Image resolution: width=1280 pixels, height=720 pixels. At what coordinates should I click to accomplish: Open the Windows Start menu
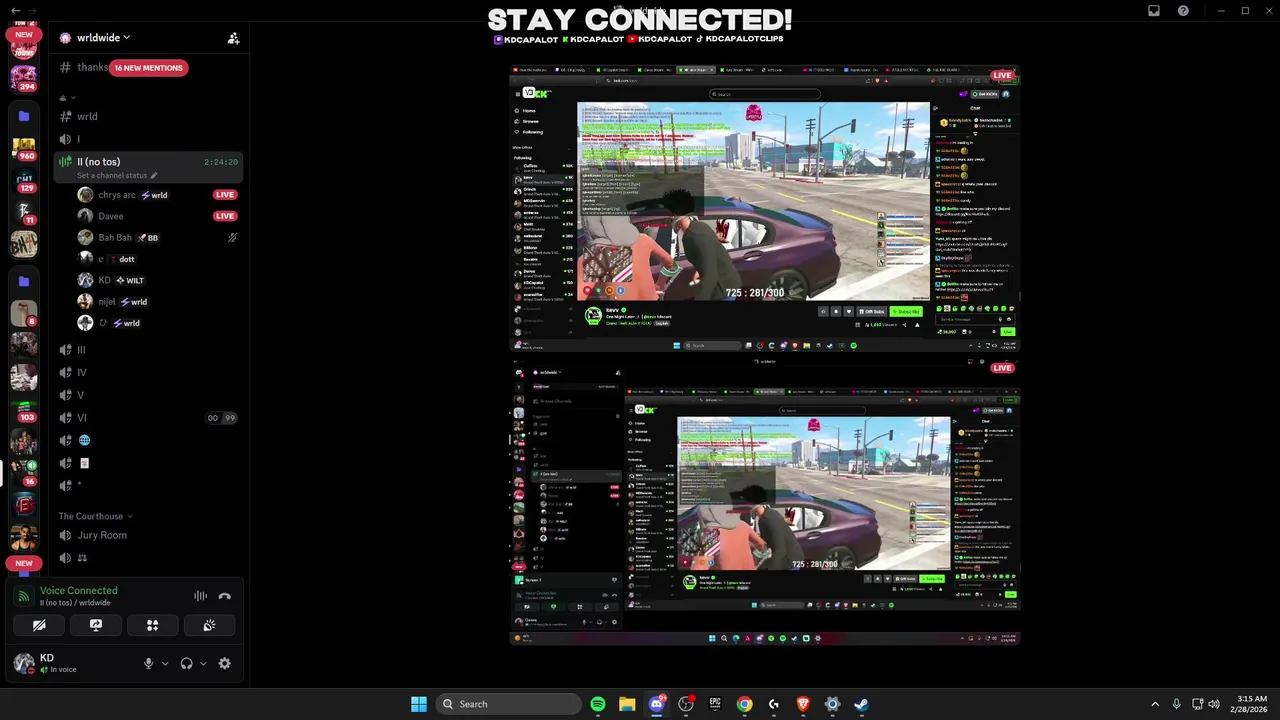pyautogui.click(x=419, y=704)
